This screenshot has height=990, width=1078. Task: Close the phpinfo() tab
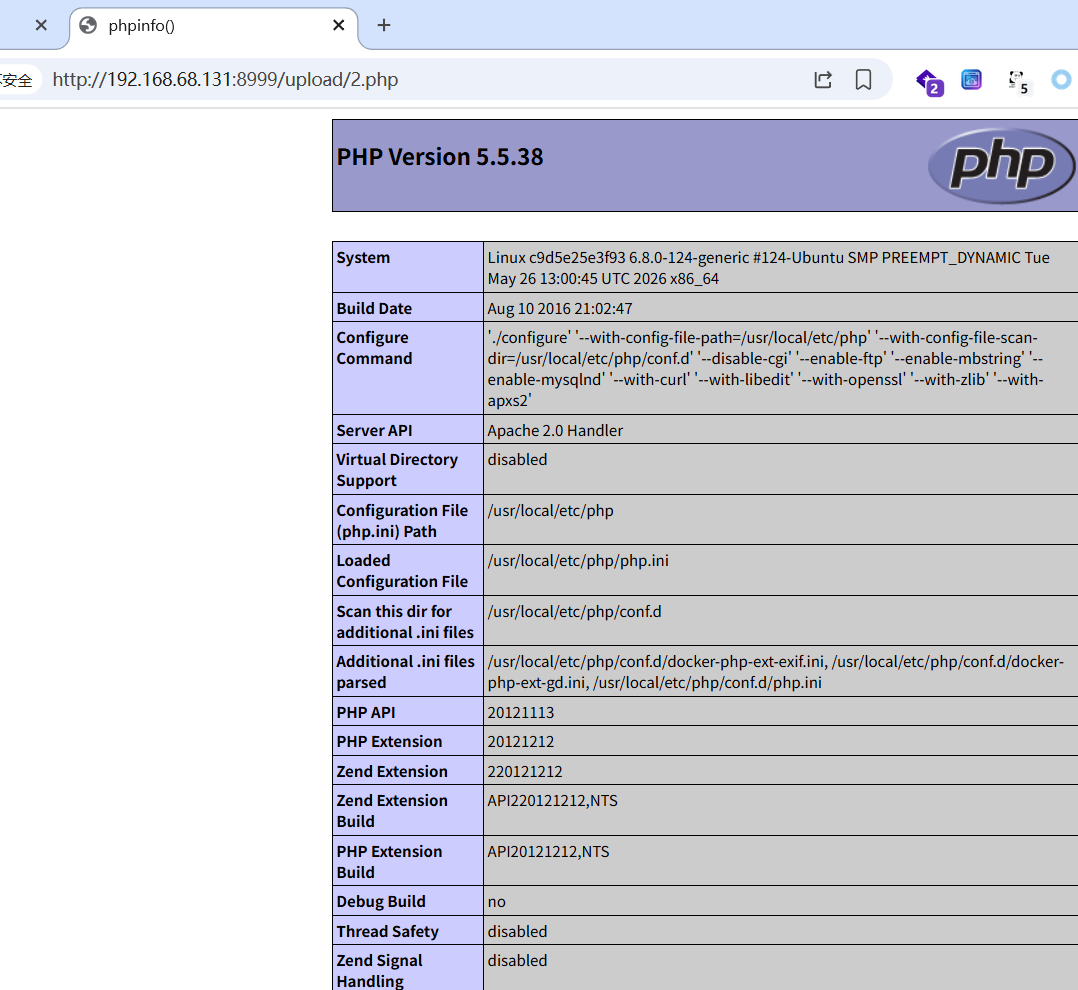(338, 25)
